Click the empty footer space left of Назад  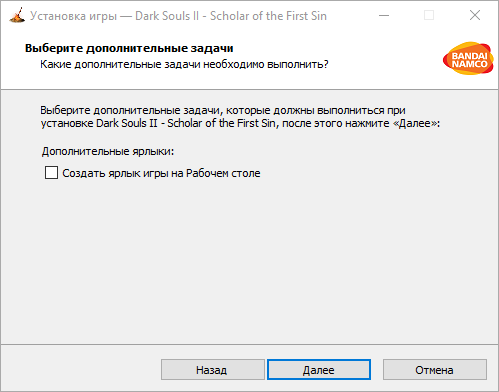point(80,370)
